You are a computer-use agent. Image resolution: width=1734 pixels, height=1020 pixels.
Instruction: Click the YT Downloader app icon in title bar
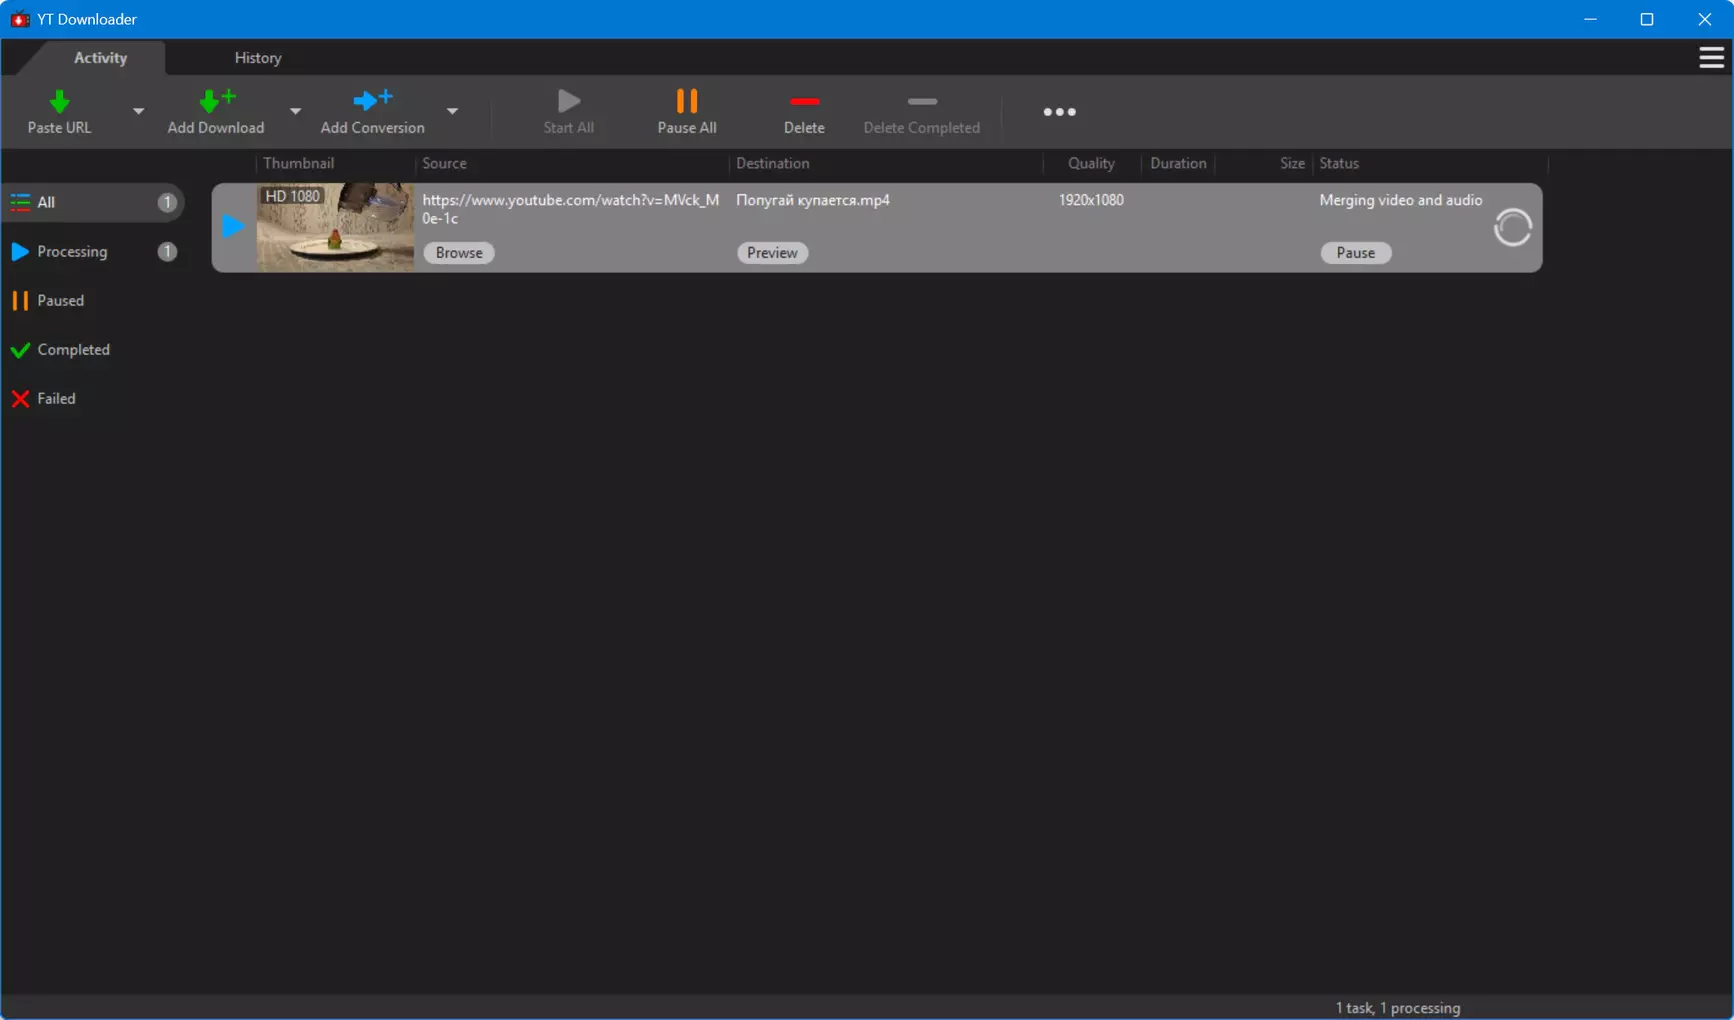[x=19, y=19]
